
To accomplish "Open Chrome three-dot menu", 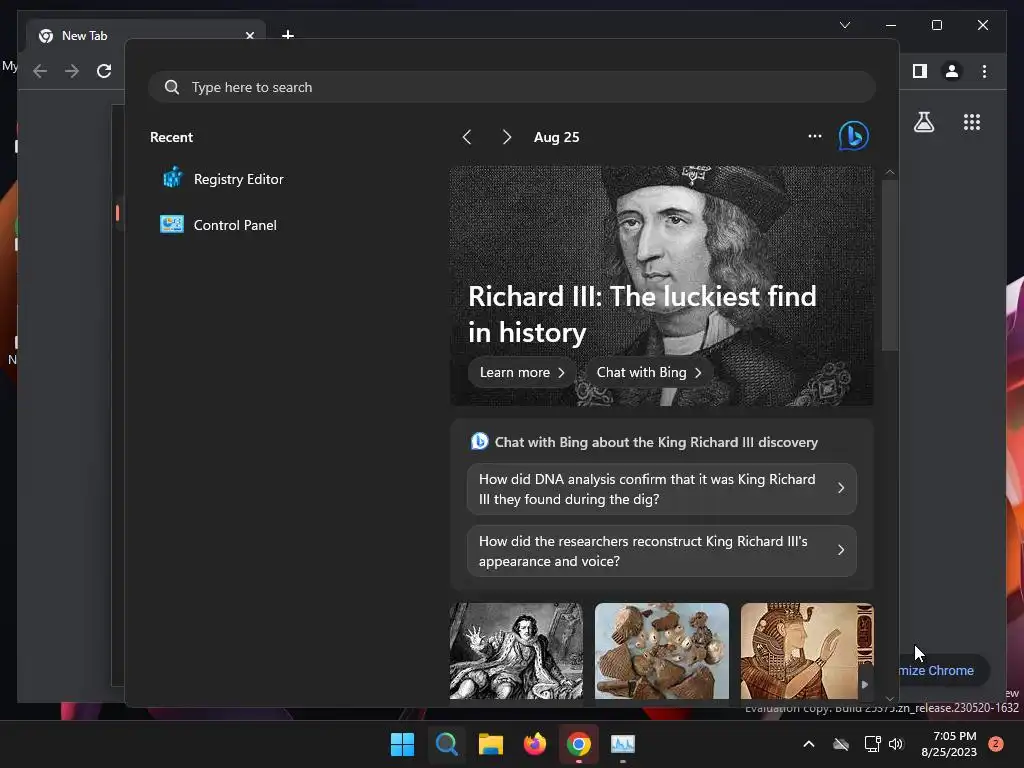I will [984, 71].
